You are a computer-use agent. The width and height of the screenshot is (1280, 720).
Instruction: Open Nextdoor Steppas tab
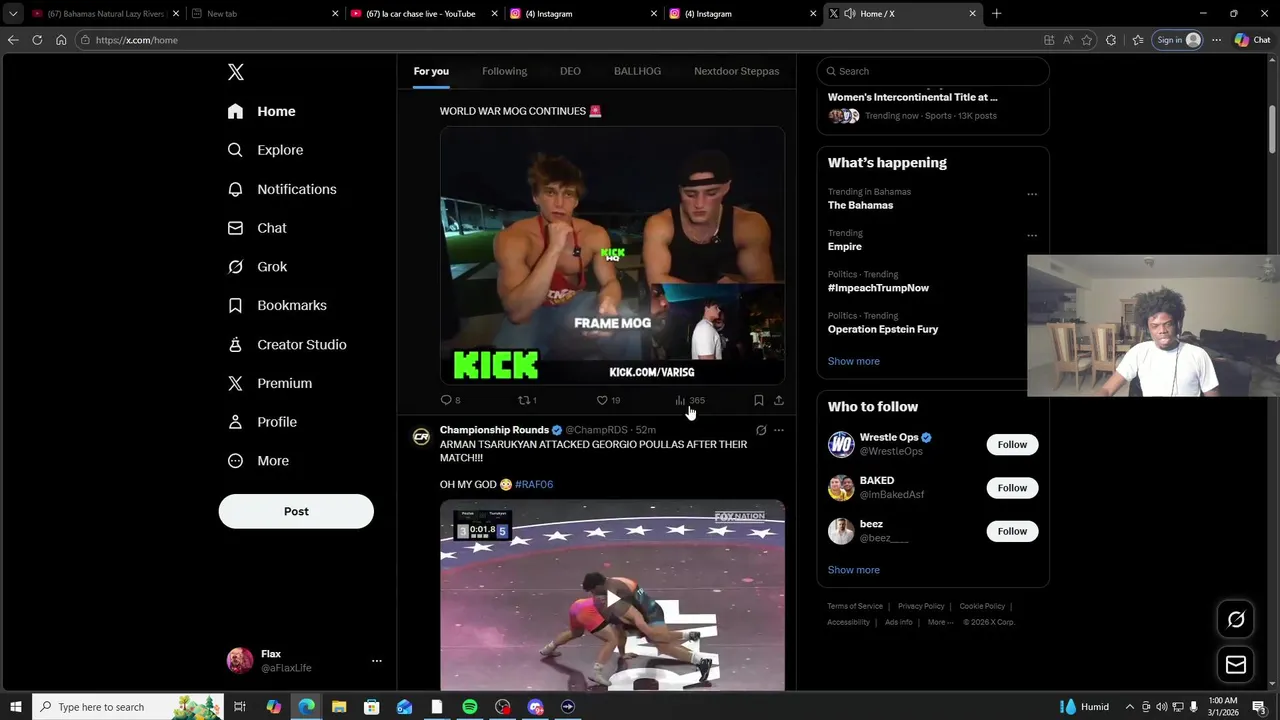pos(736,71)
